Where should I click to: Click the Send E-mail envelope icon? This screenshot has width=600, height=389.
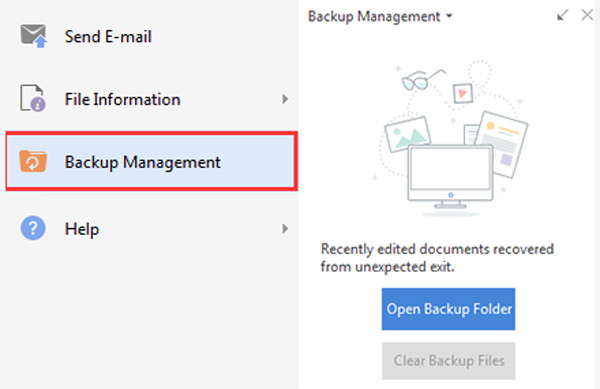[x=33, y=36]
